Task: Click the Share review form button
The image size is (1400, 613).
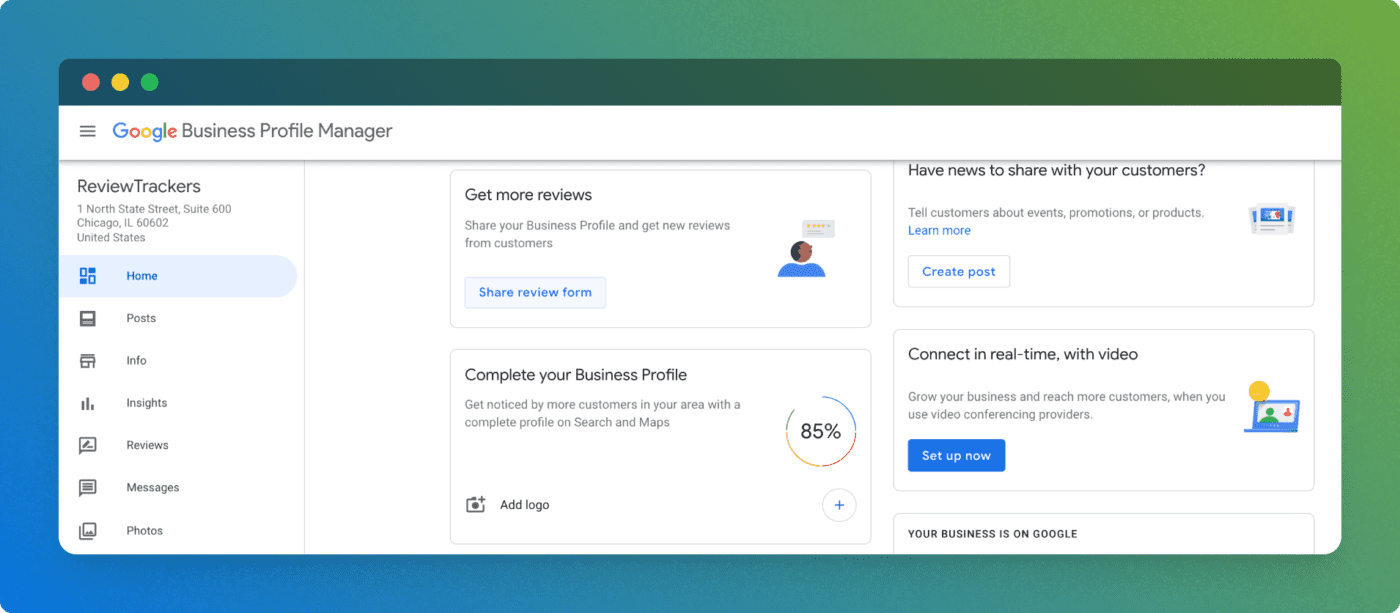Action: click(535, 292)
